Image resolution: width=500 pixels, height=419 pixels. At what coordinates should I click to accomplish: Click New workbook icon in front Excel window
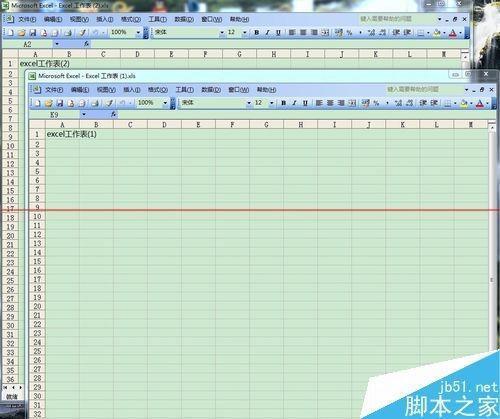point(37,103)
